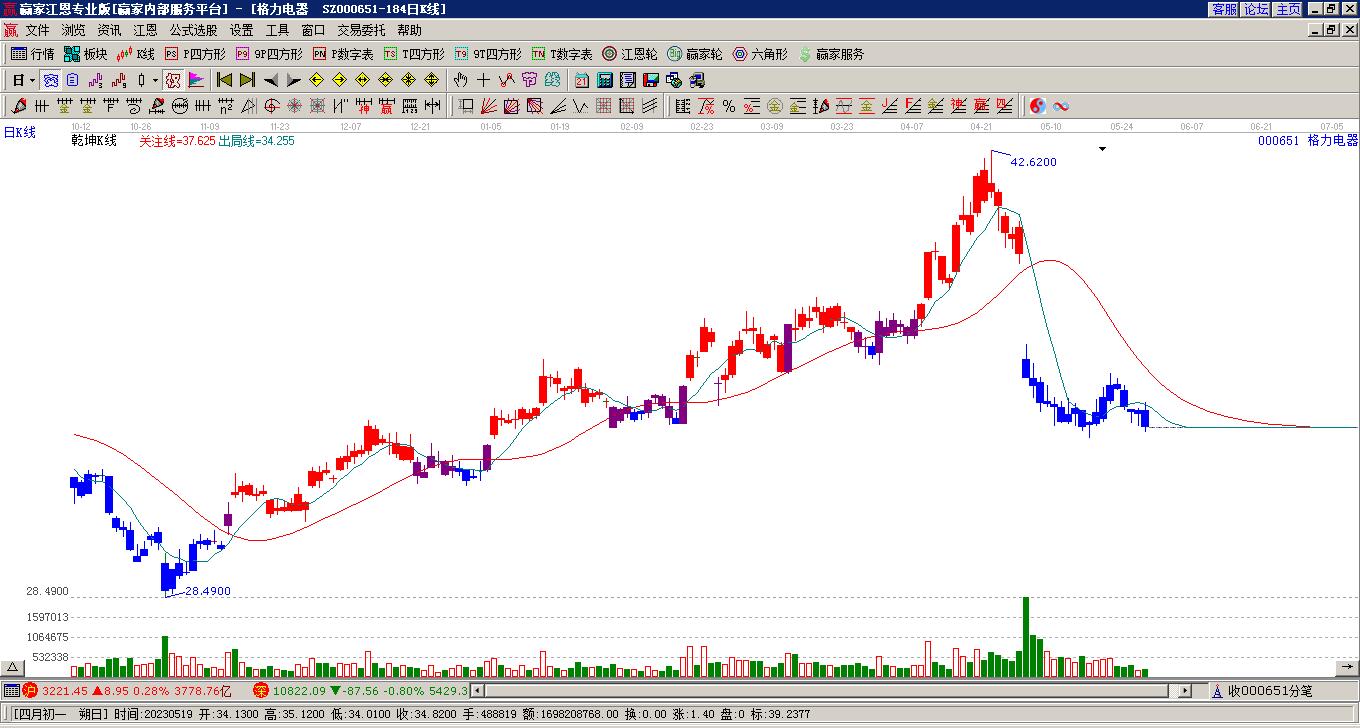This screenshot has width=1360, height=728.
Task: Select the hand pan tool
Action: pyautogui.click(x=461, y=80)
